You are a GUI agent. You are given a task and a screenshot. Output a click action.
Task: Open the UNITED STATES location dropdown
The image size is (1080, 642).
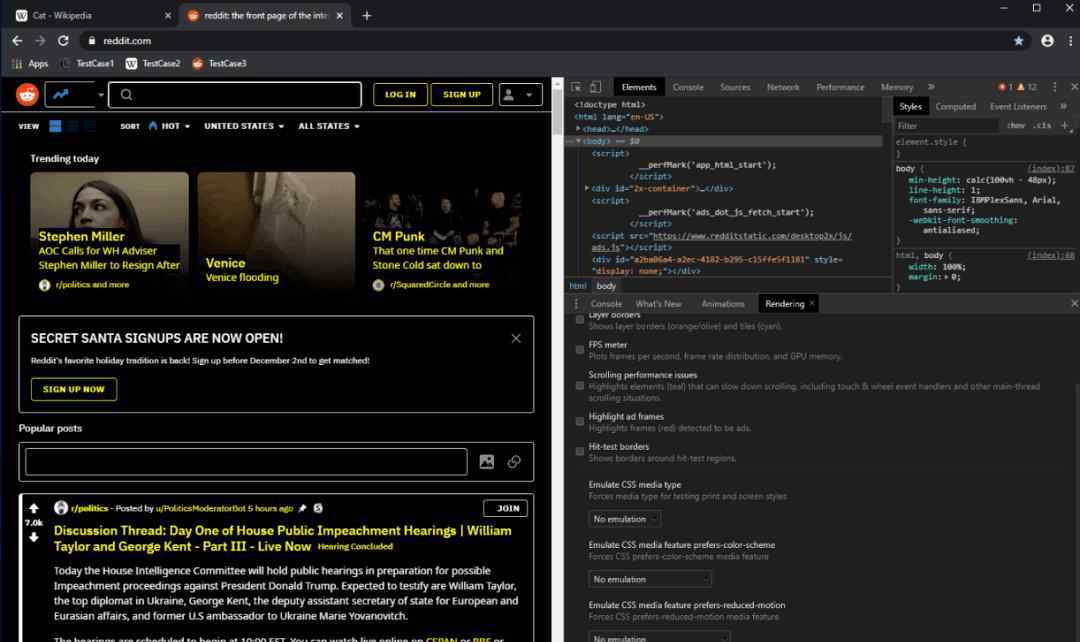[244, 126]
